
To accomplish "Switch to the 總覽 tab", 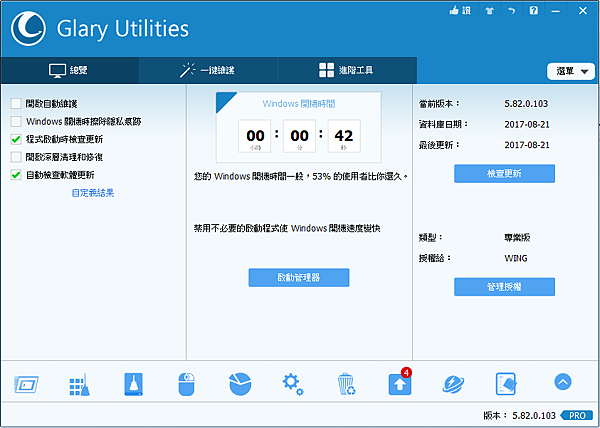I will pyautogui.click(x=69, y=70).
